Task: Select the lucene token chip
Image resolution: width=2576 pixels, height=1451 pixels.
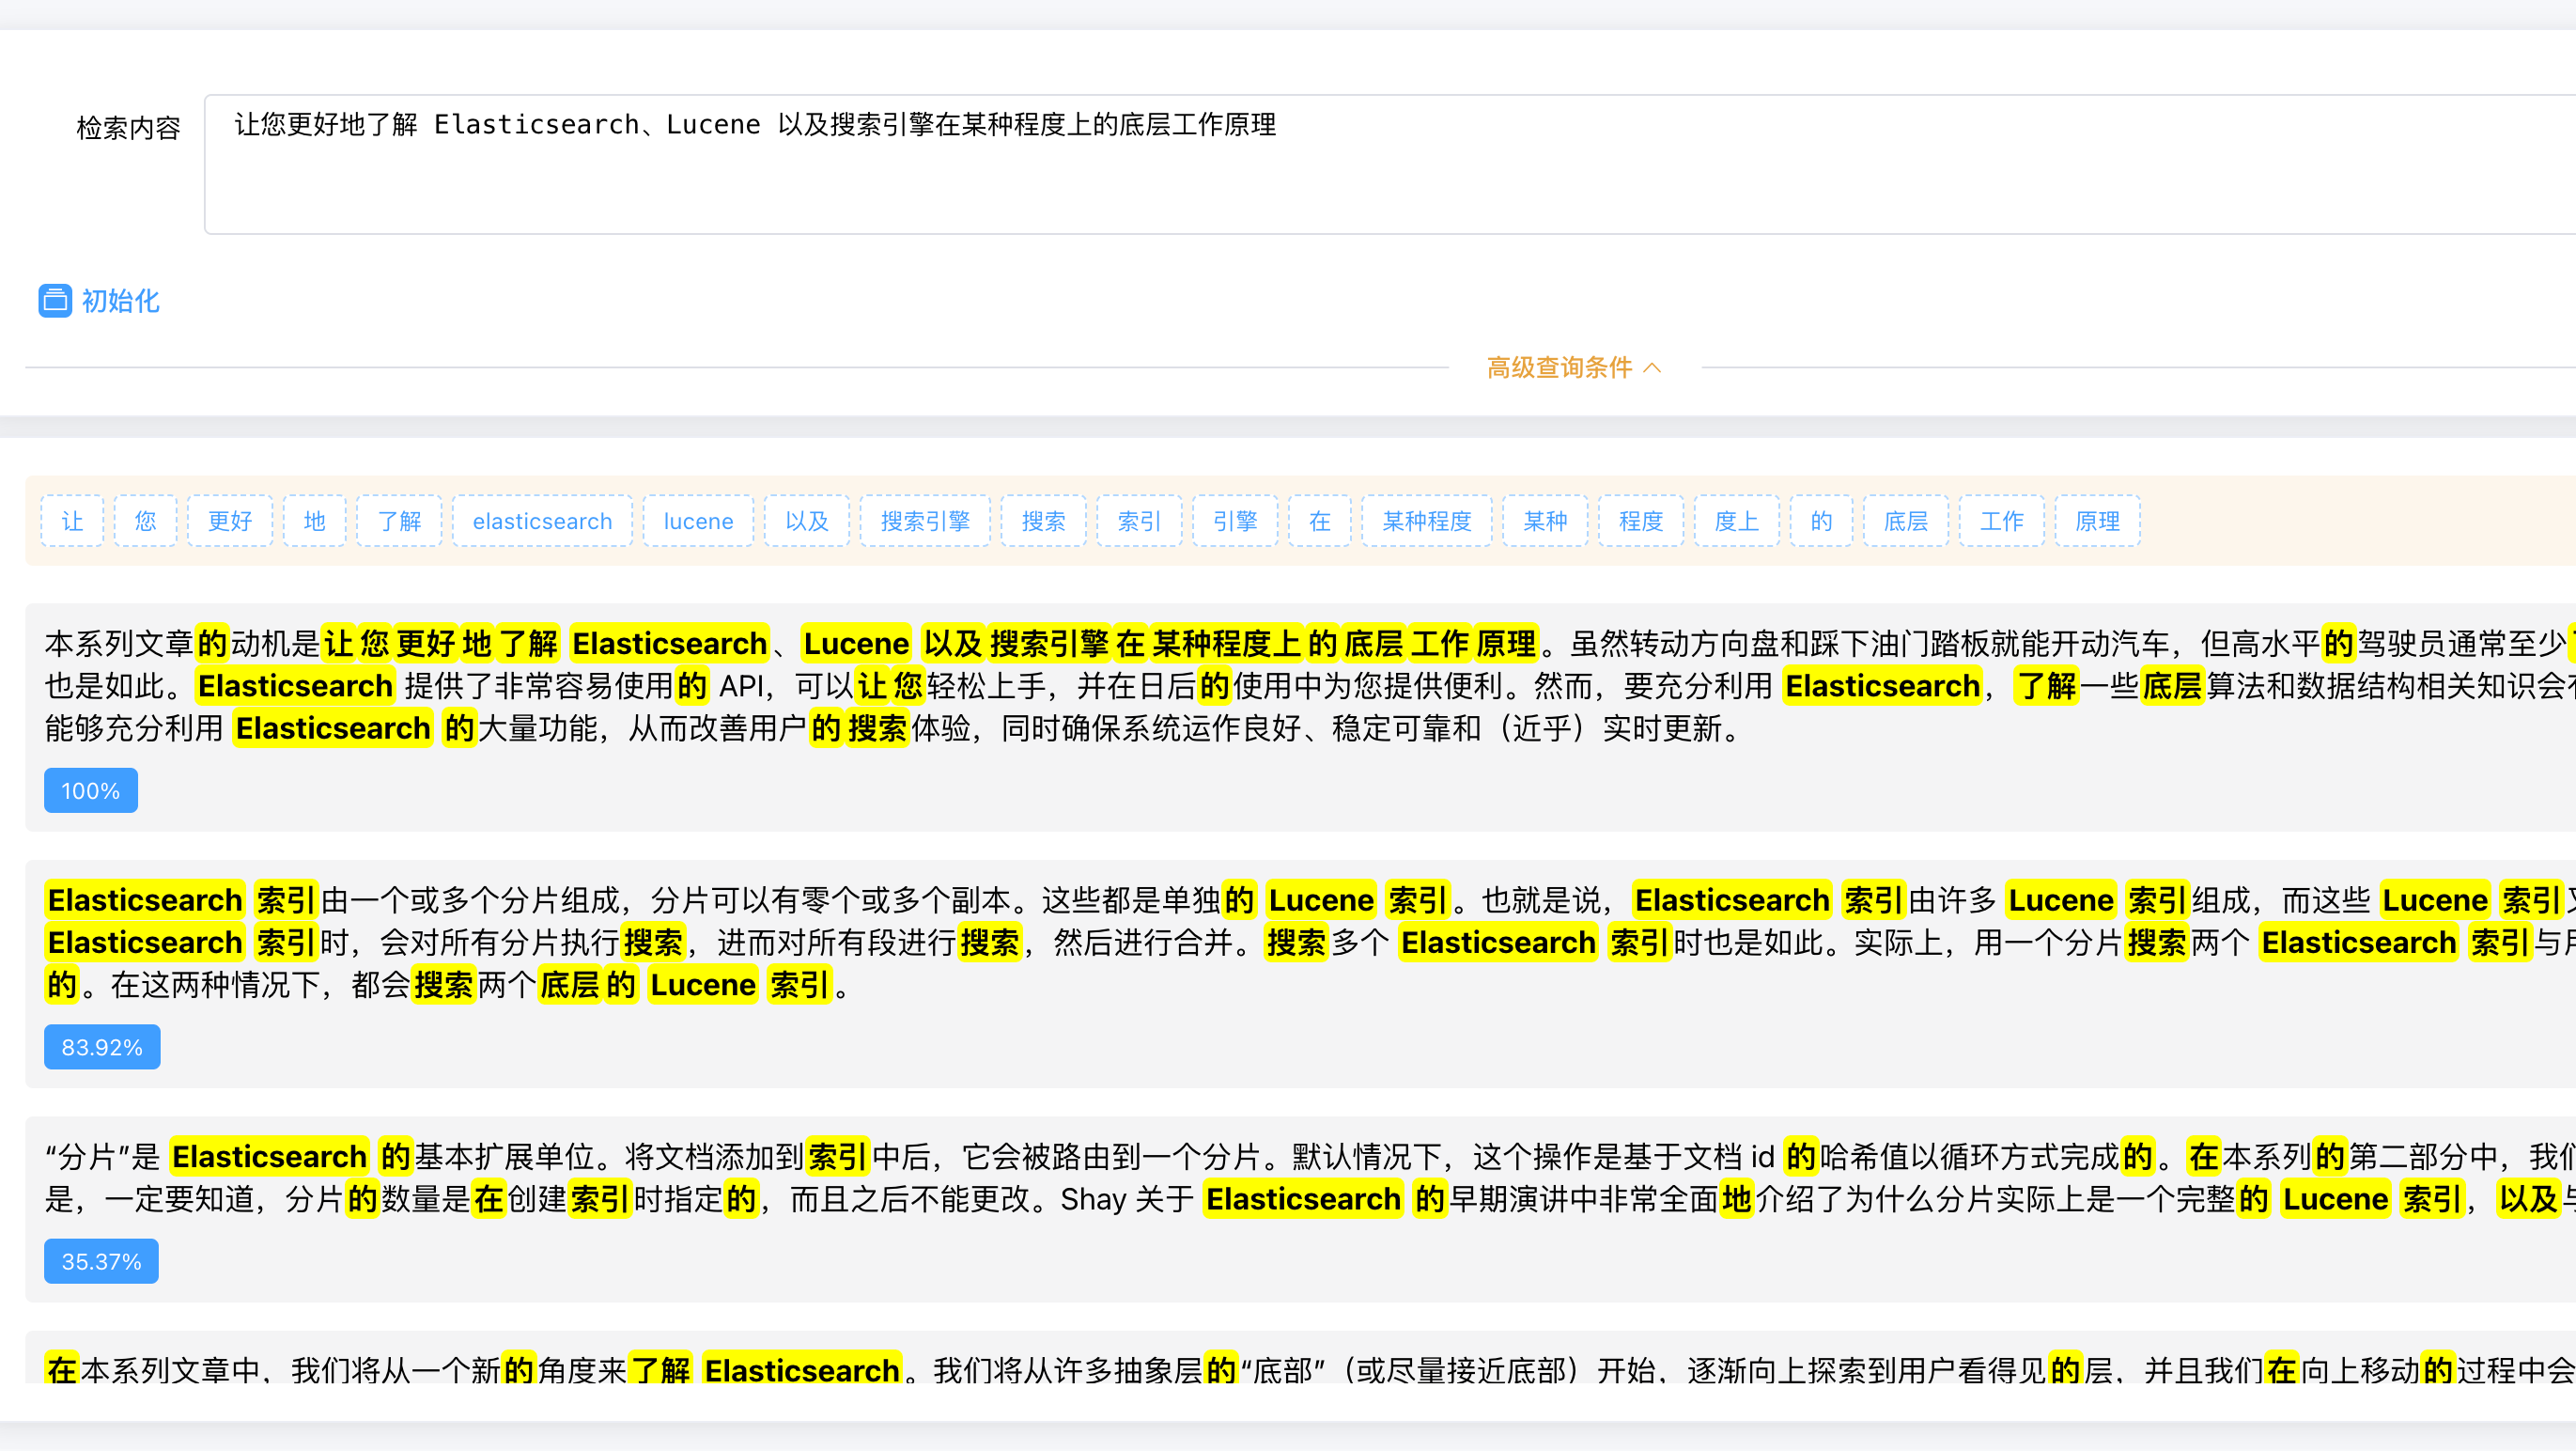Action: (x=698, y=521)
